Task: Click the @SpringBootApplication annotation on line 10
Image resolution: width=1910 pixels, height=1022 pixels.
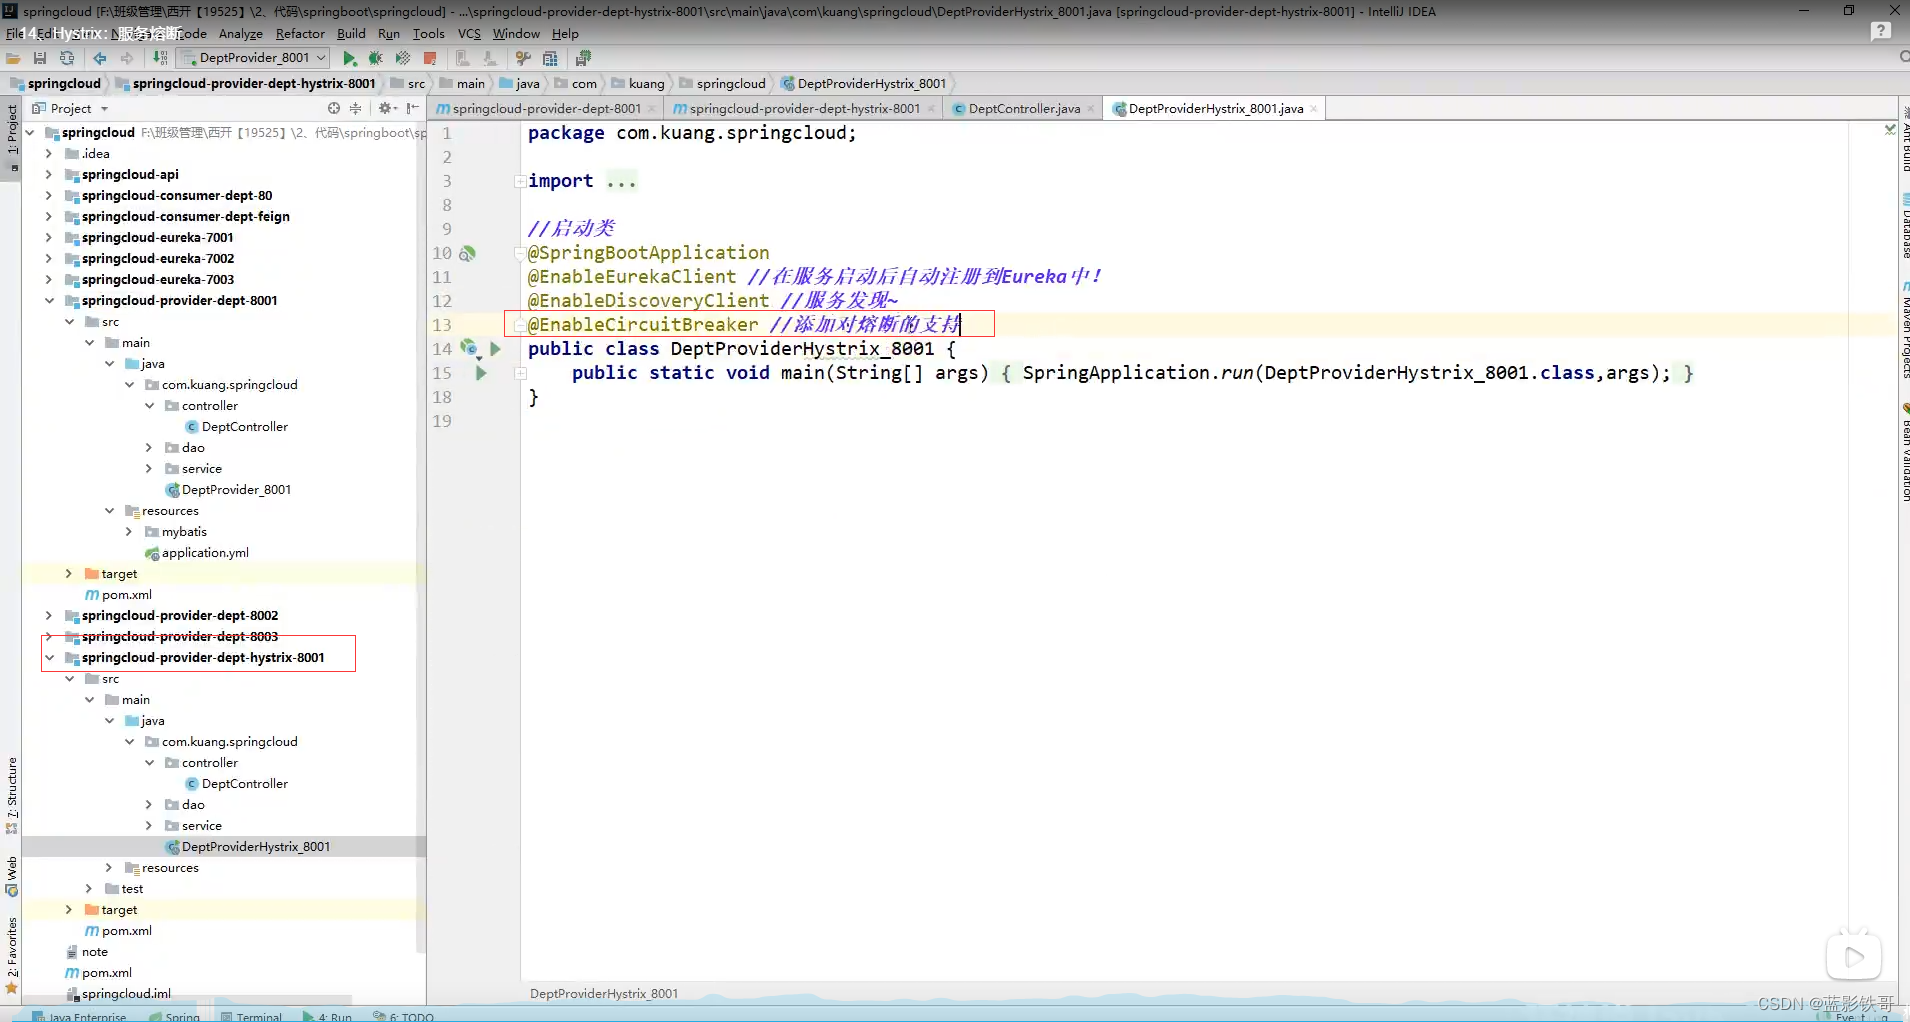Action: pos(649,253)
